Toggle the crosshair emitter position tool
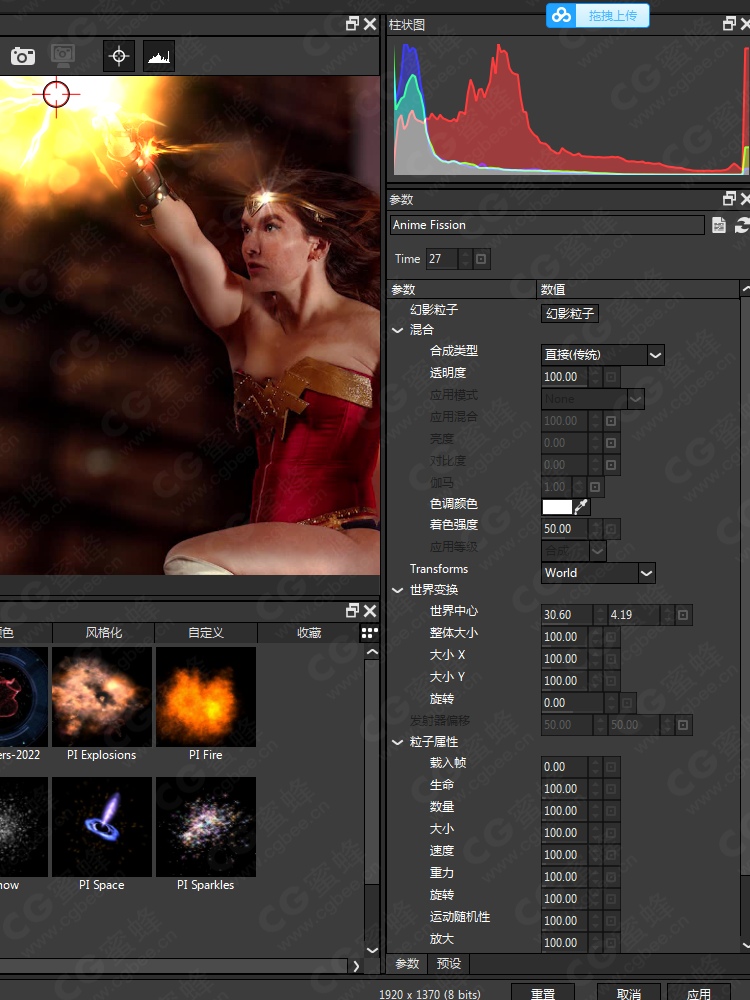Screen dimensions: 750x1000 [119, 56]
